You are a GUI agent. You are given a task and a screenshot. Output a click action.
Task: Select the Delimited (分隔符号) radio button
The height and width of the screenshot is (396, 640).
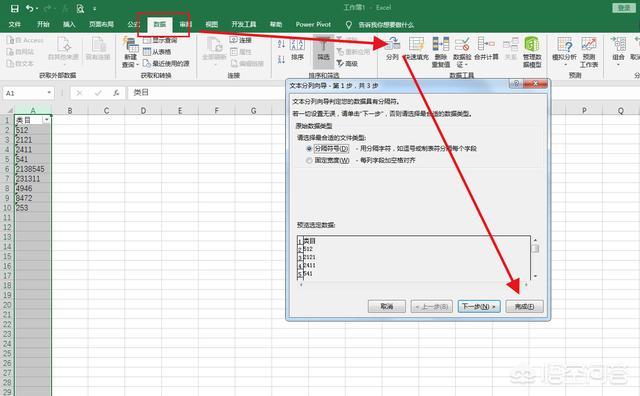(309, 149)
